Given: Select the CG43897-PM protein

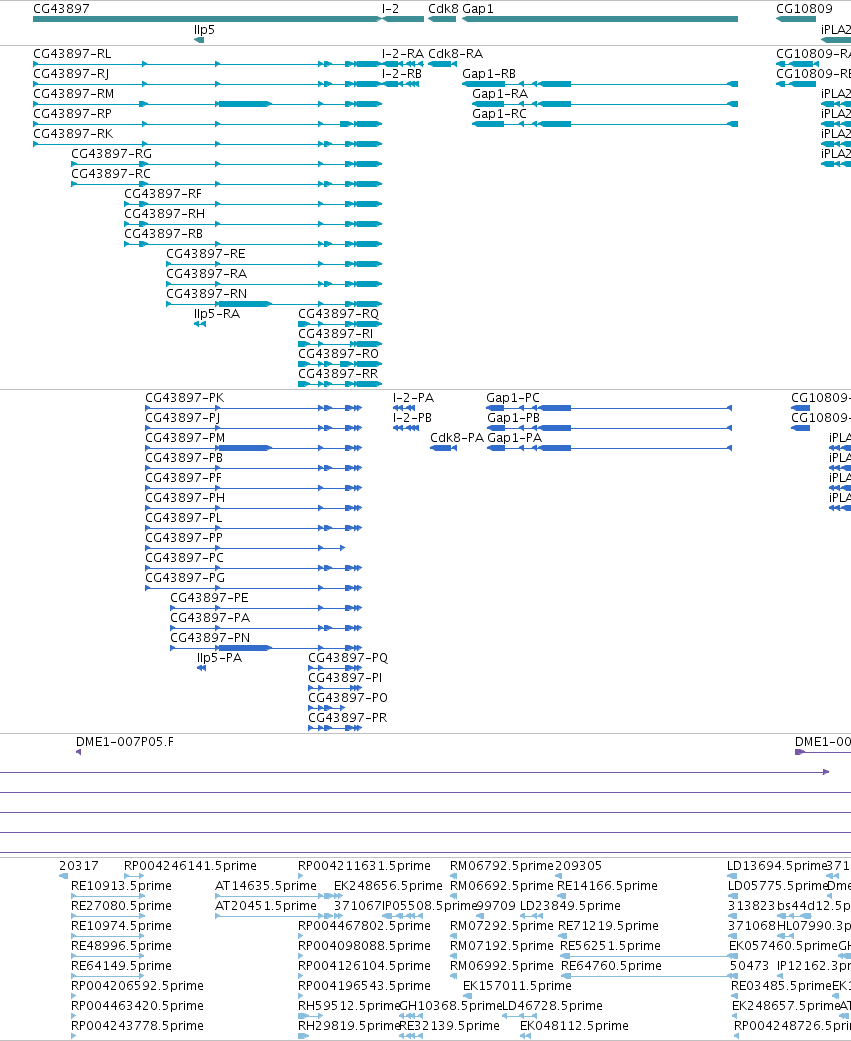Looking at the screenshot, I should click(x=254, y=448).
